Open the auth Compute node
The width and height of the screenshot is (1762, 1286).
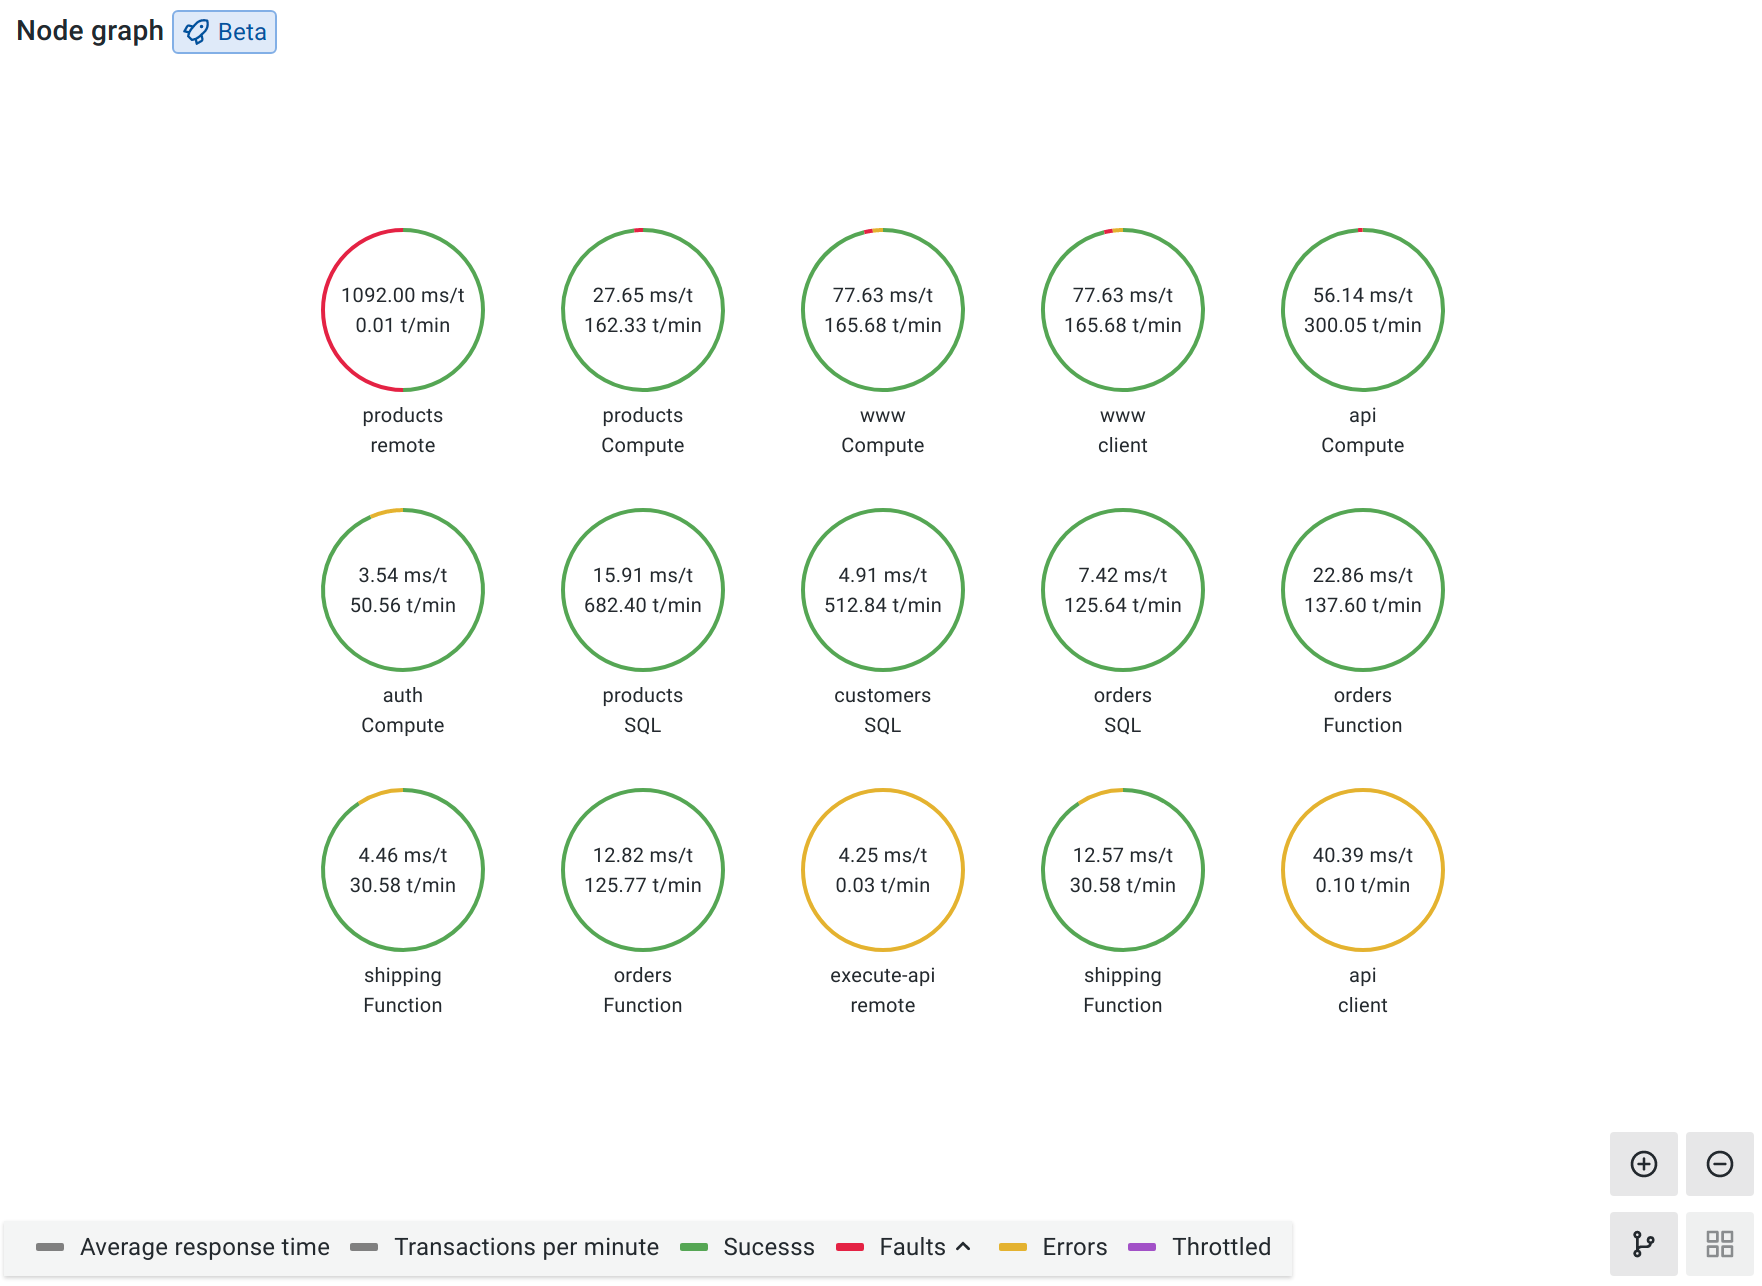point(403,590)
